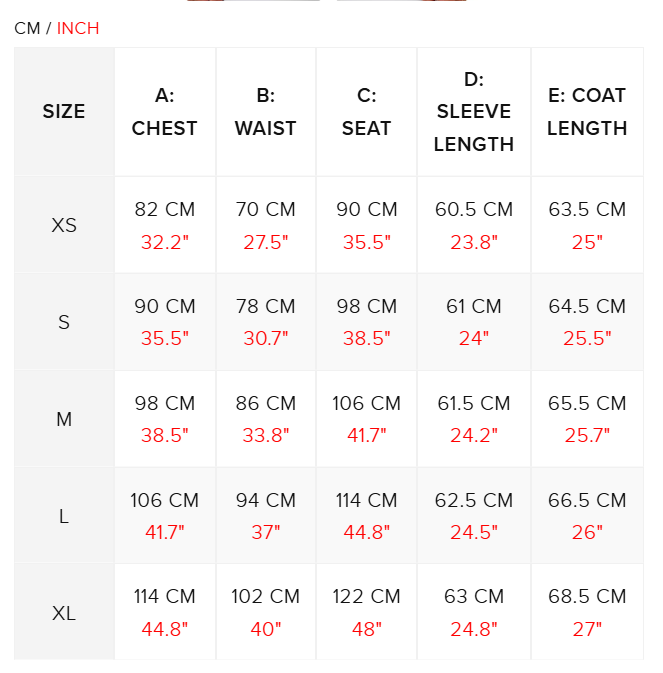This screenshot has height=673, width=663.
Task: Switch units to INCH
Action: [x=78, y=28]
